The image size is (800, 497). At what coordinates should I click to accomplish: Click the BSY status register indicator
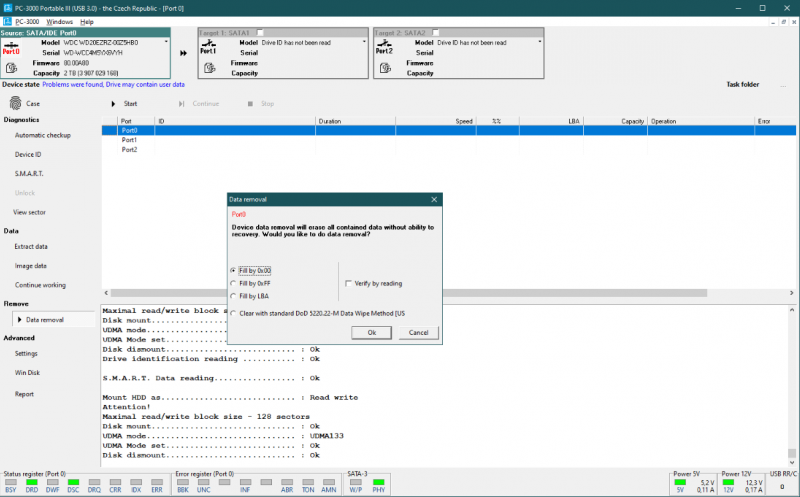11,482
